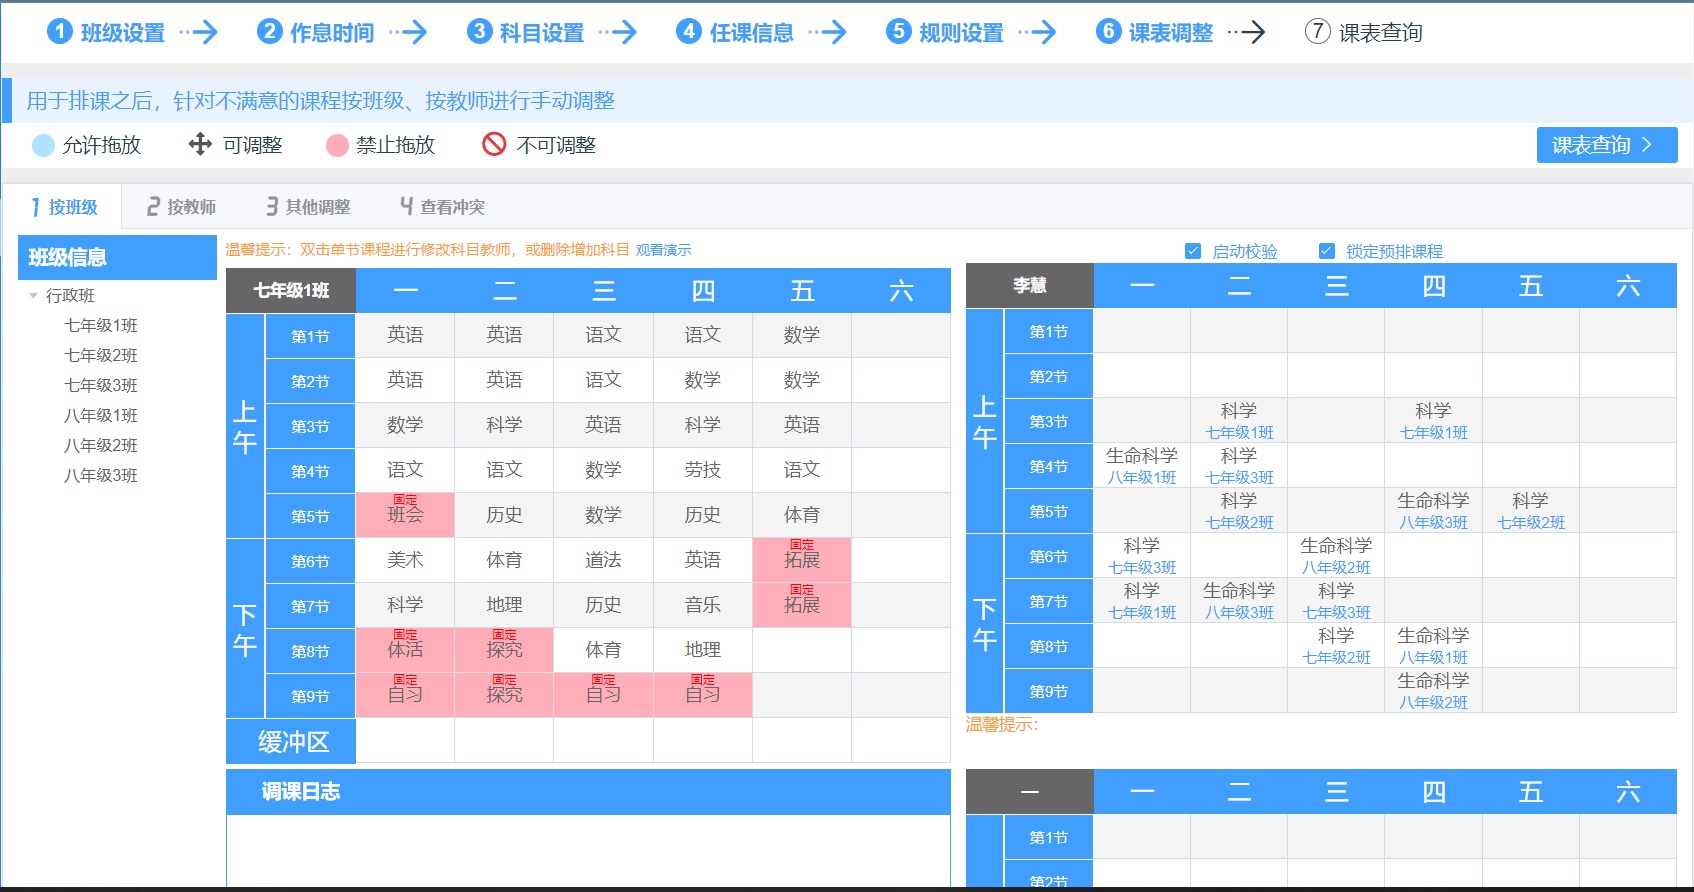Click the 课表查询 blue button
Image resolution: width=1694 pixels, height=892 pixels.
[1607, 145]
